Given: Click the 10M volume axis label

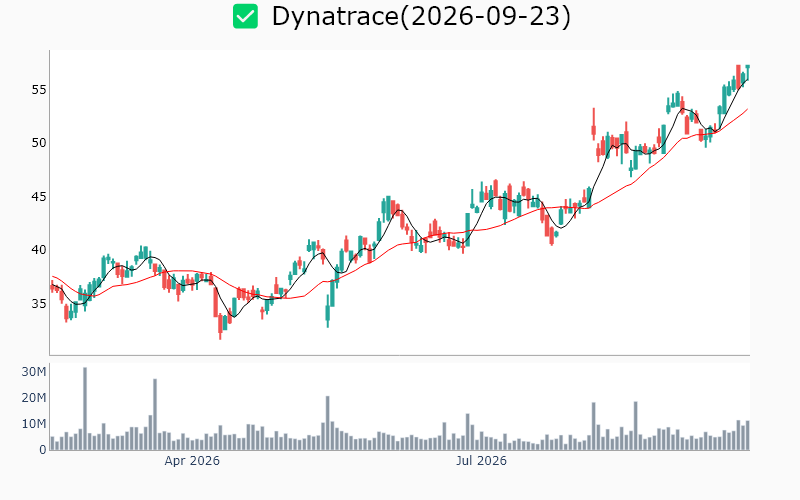Looking at the screenshot, I should [34, 424].
